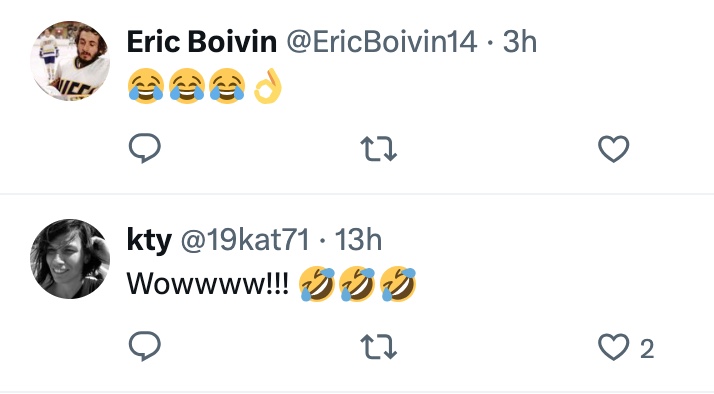Open kty's black-and-white profile avatar
Viewport: 714px width, 394px height.
[x=70, y=259]
